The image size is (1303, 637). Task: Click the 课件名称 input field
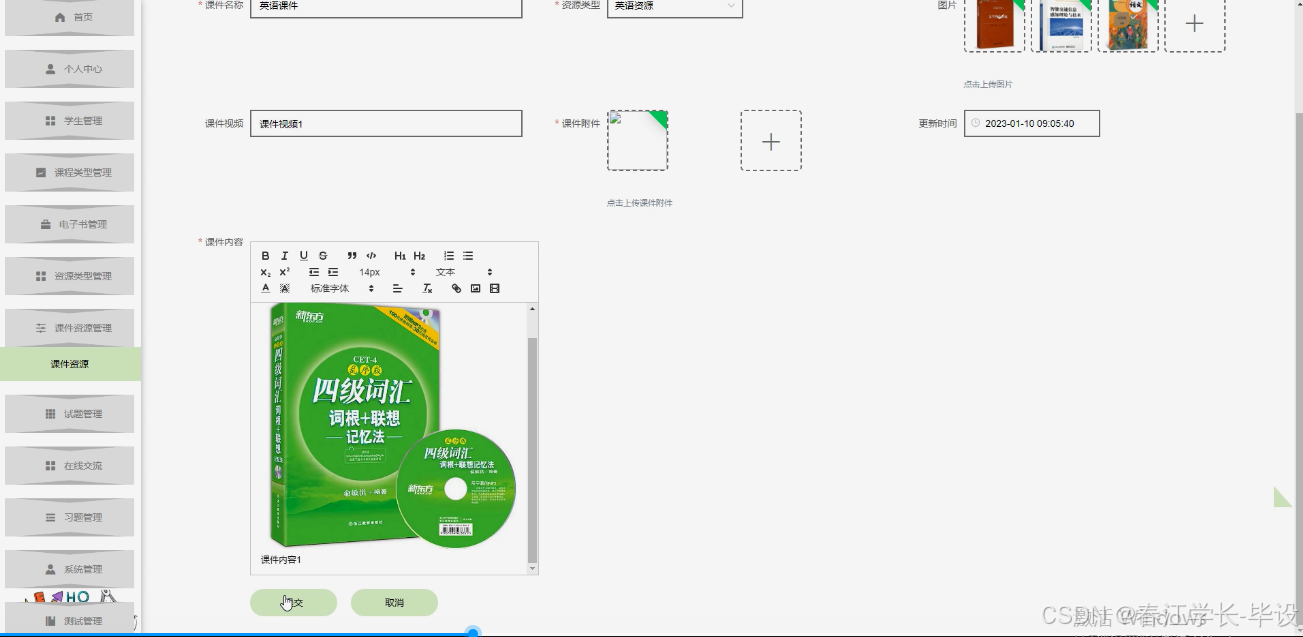(386, 6)
